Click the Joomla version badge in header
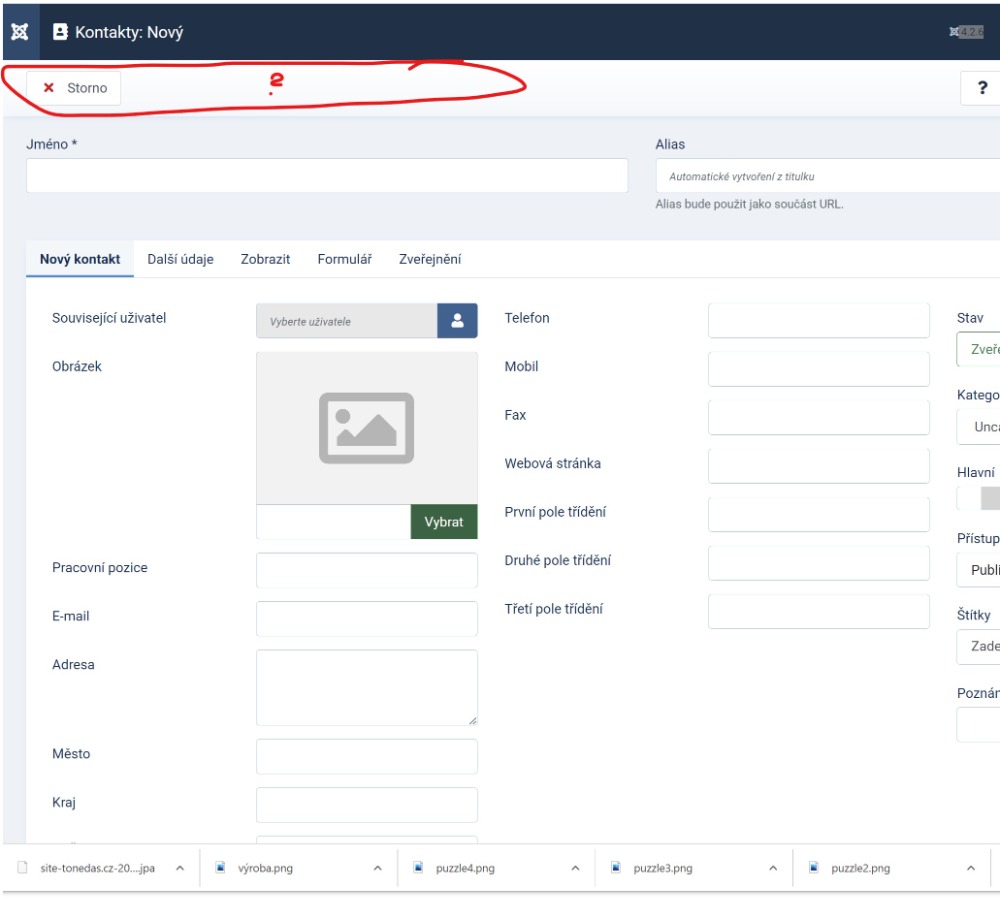Viewport: 1000px width, 899px height. pyautogui.click(x=967, y=32)
